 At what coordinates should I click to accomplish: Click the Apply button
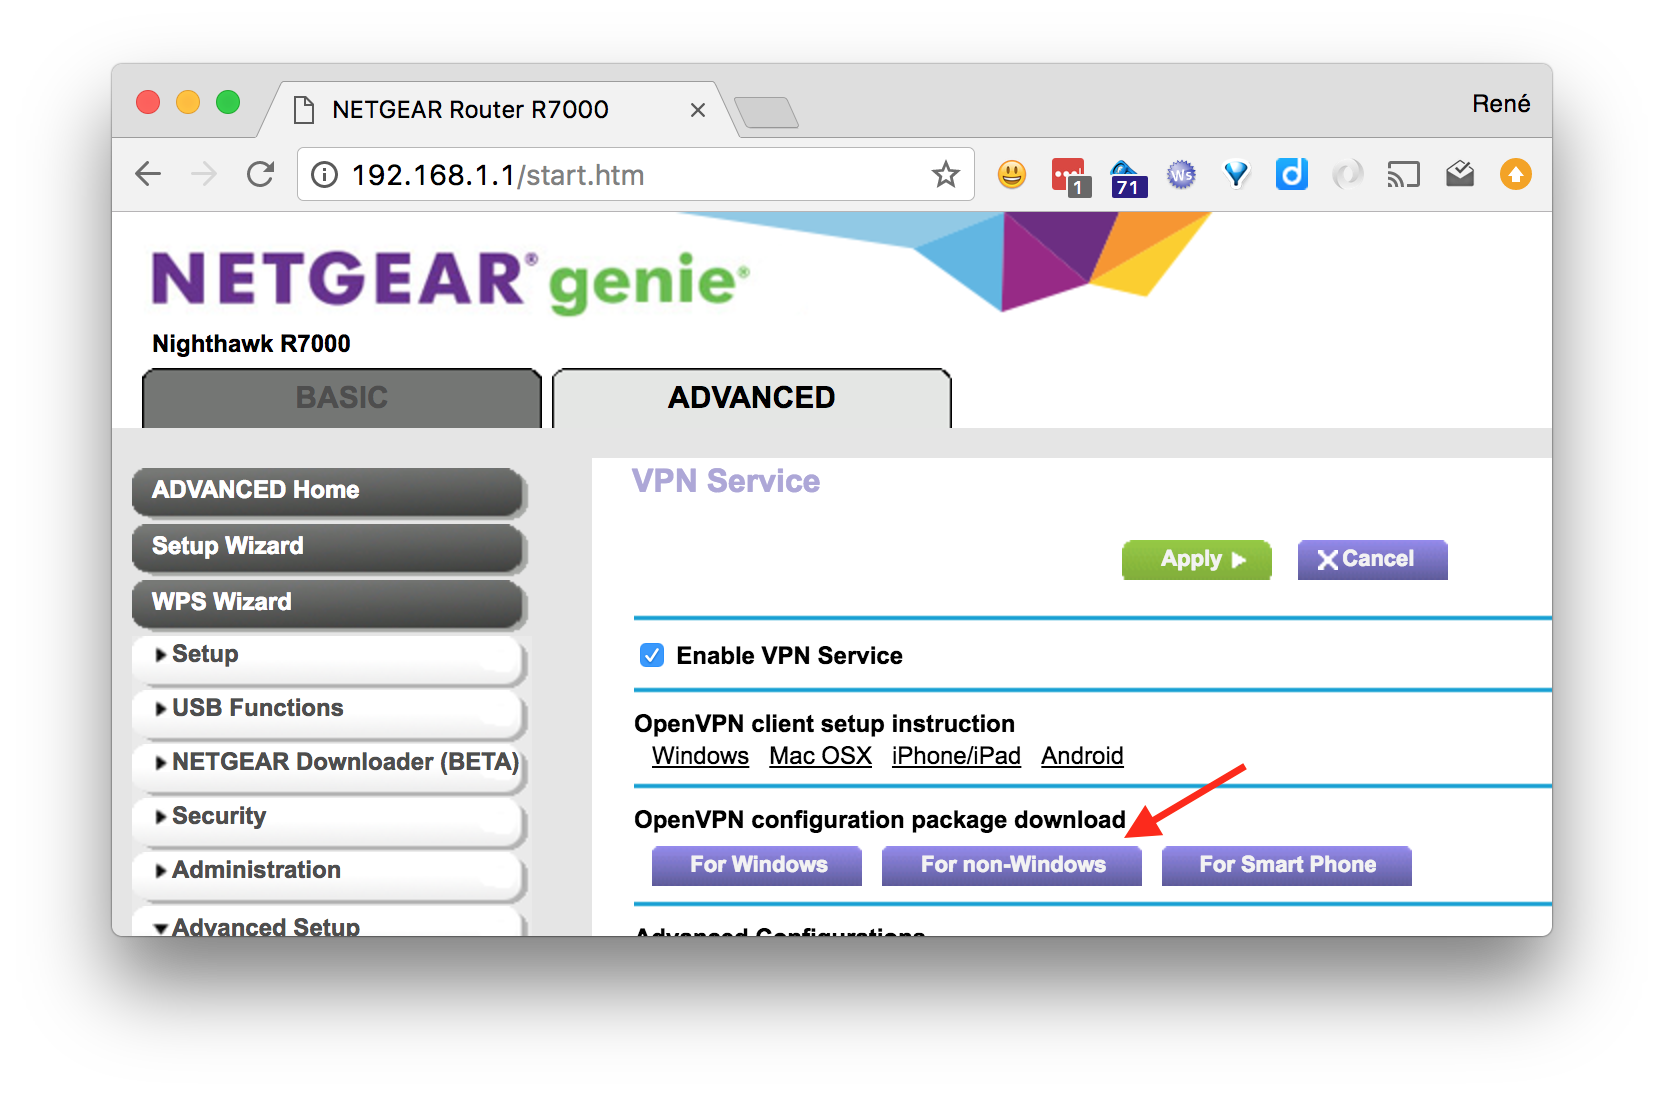(1197, 560)
